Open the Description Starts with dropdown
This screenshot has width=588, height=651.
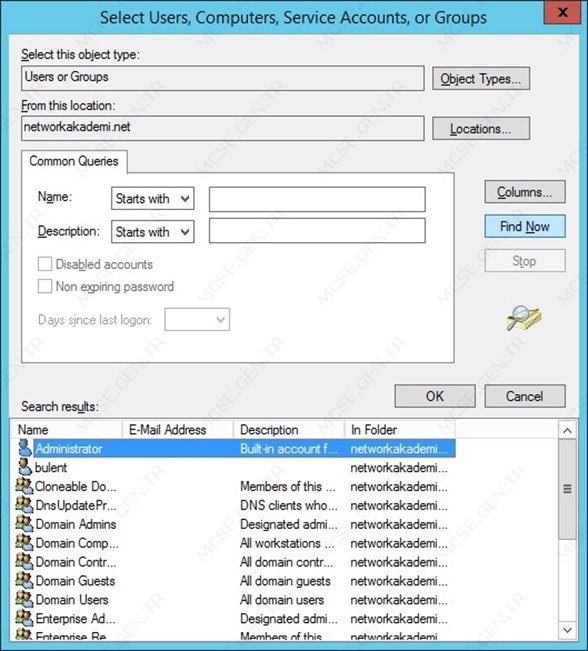(153, 232)
